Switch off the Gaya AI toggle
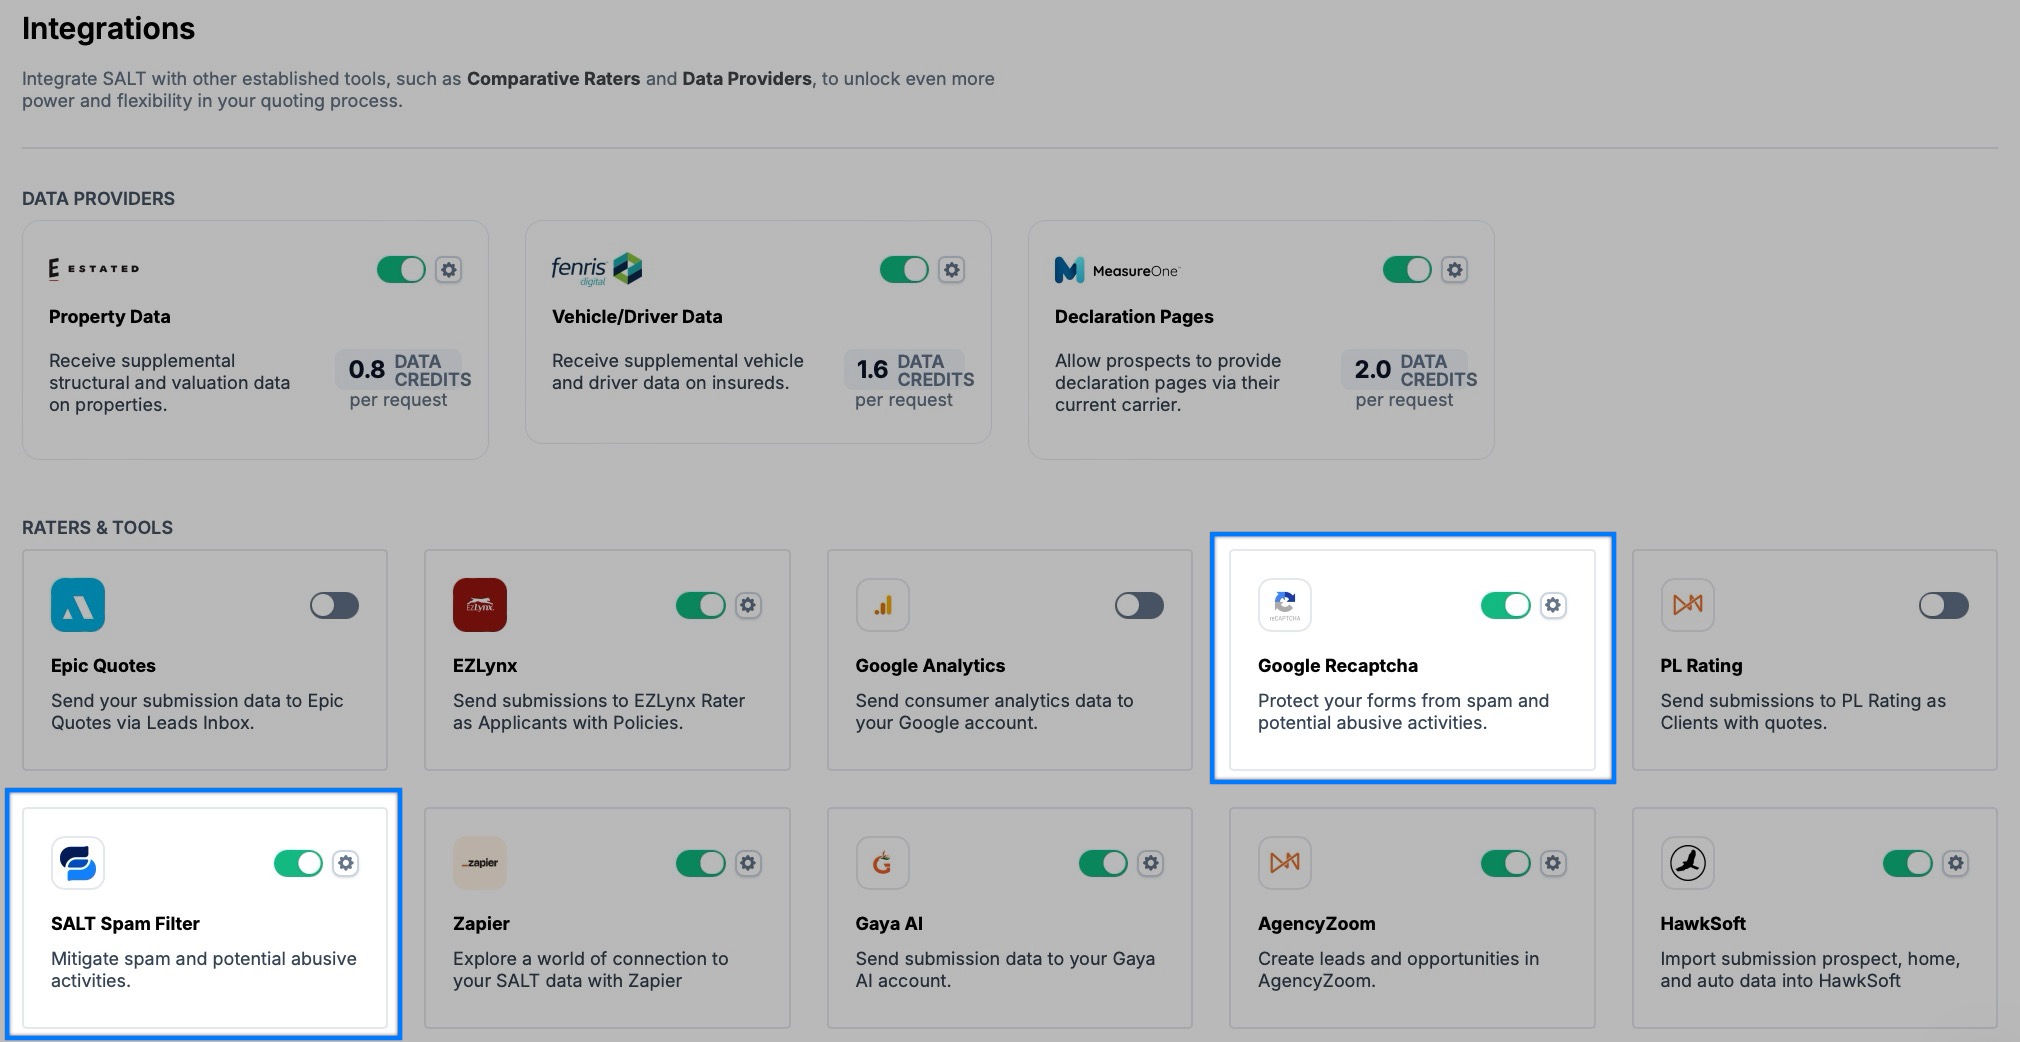 tap(1103, 863)
